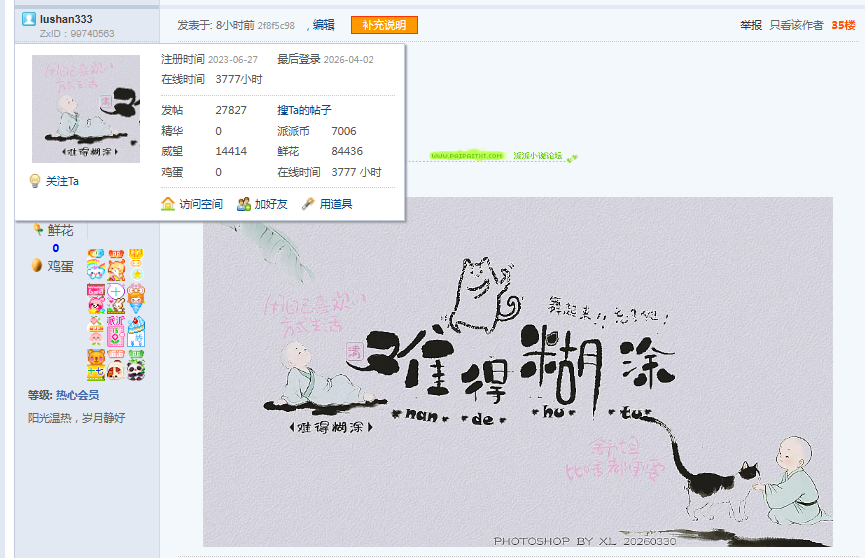865x558 pixels.
Task: Click the 加好友 people icon
Action: click(x=244, y=204)
